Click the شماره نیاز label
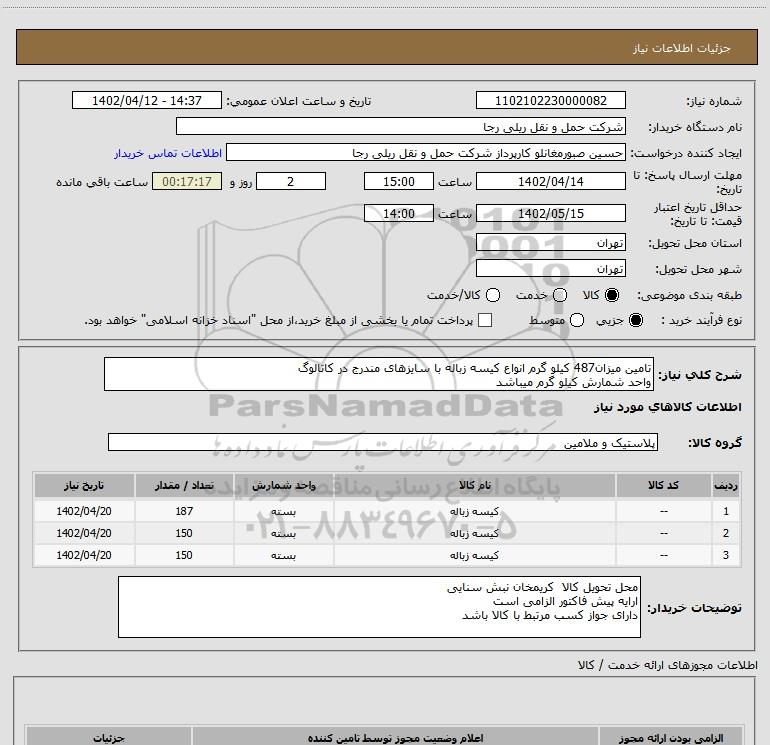This screenshot has height=745, width=770. click(714, 101)
